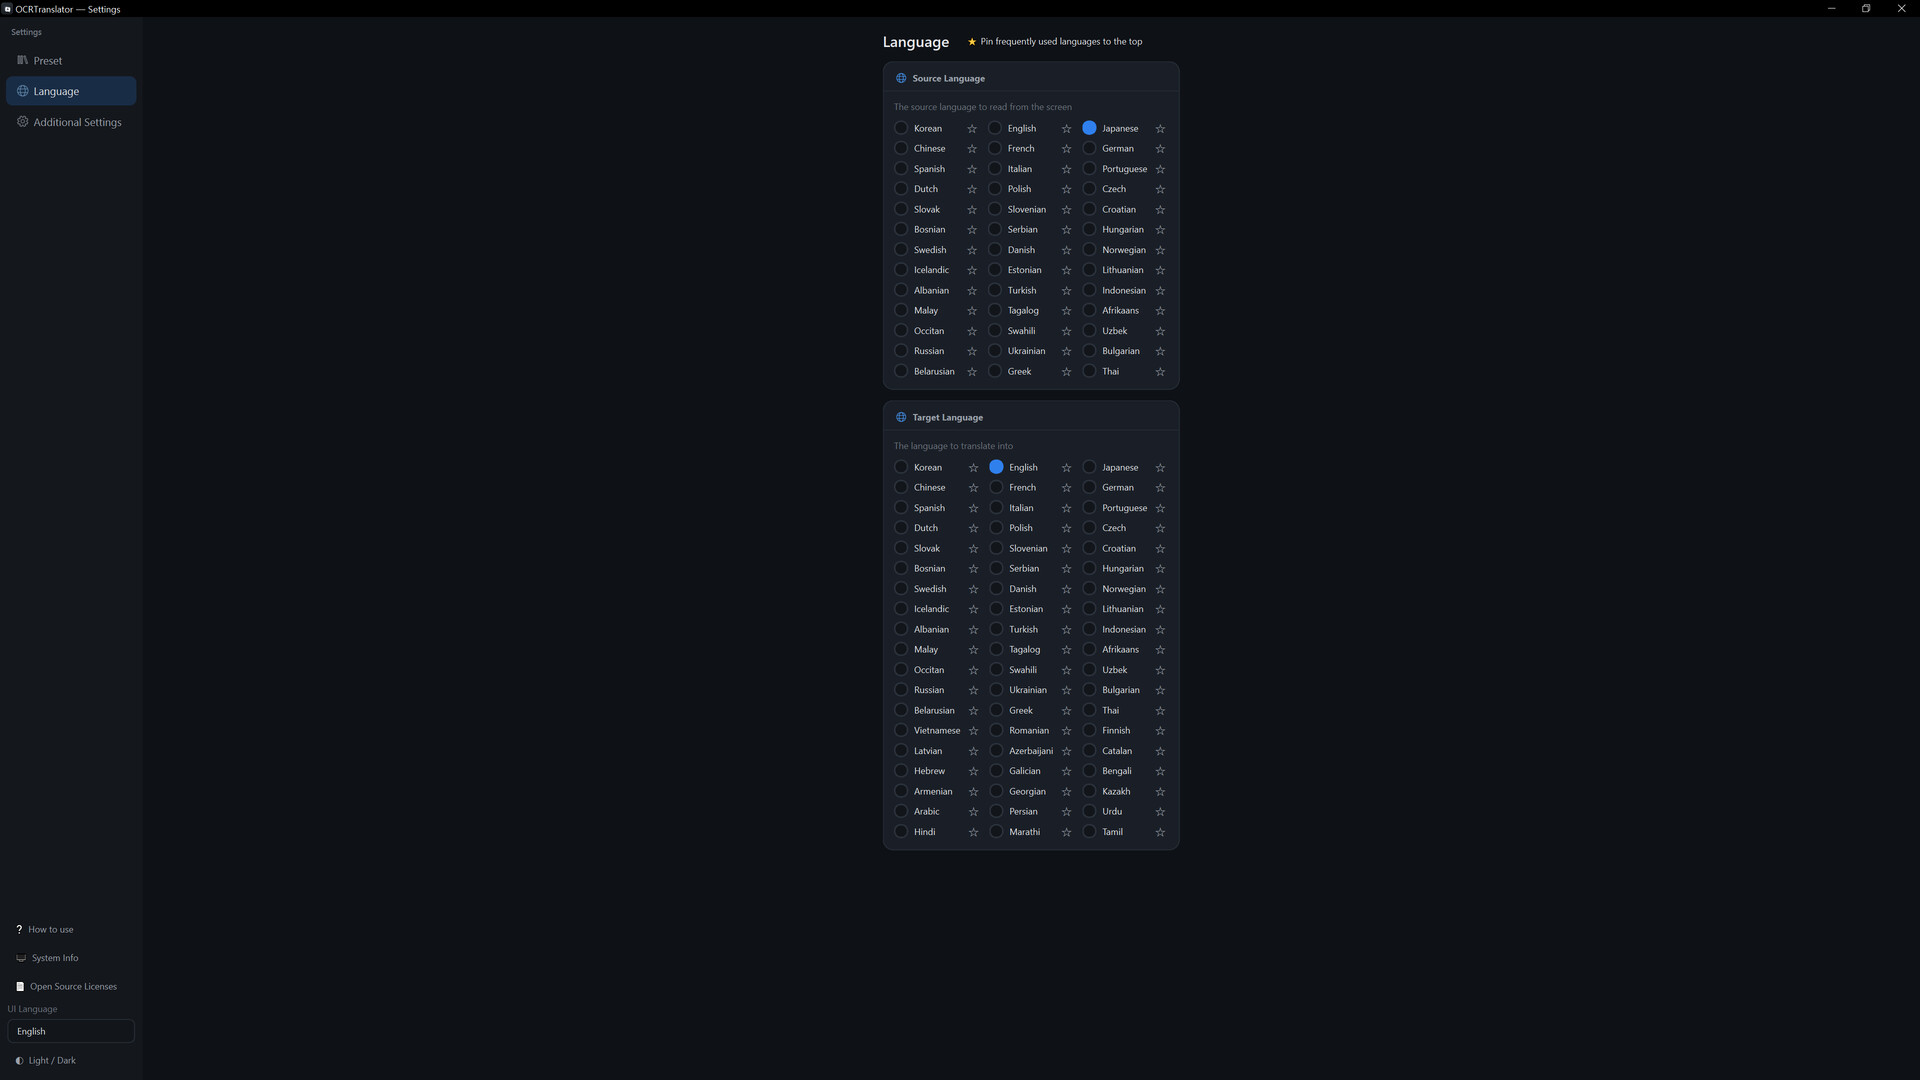Star Turkish in the Source Language list

(1066, 291)
